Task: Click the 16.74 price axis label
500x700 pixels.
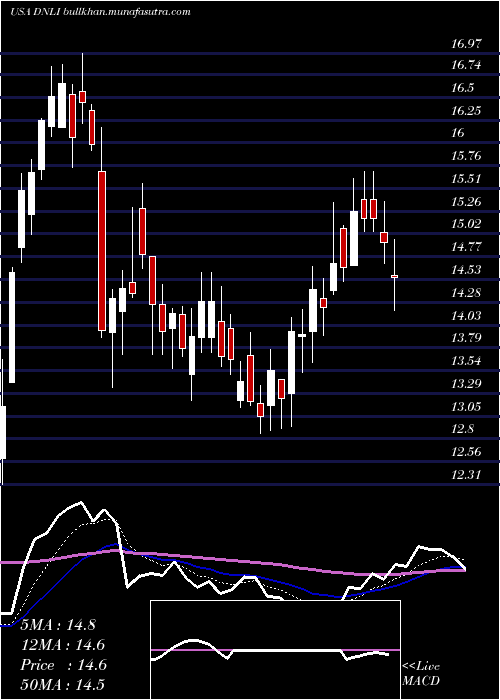Action: click(467, 65)
